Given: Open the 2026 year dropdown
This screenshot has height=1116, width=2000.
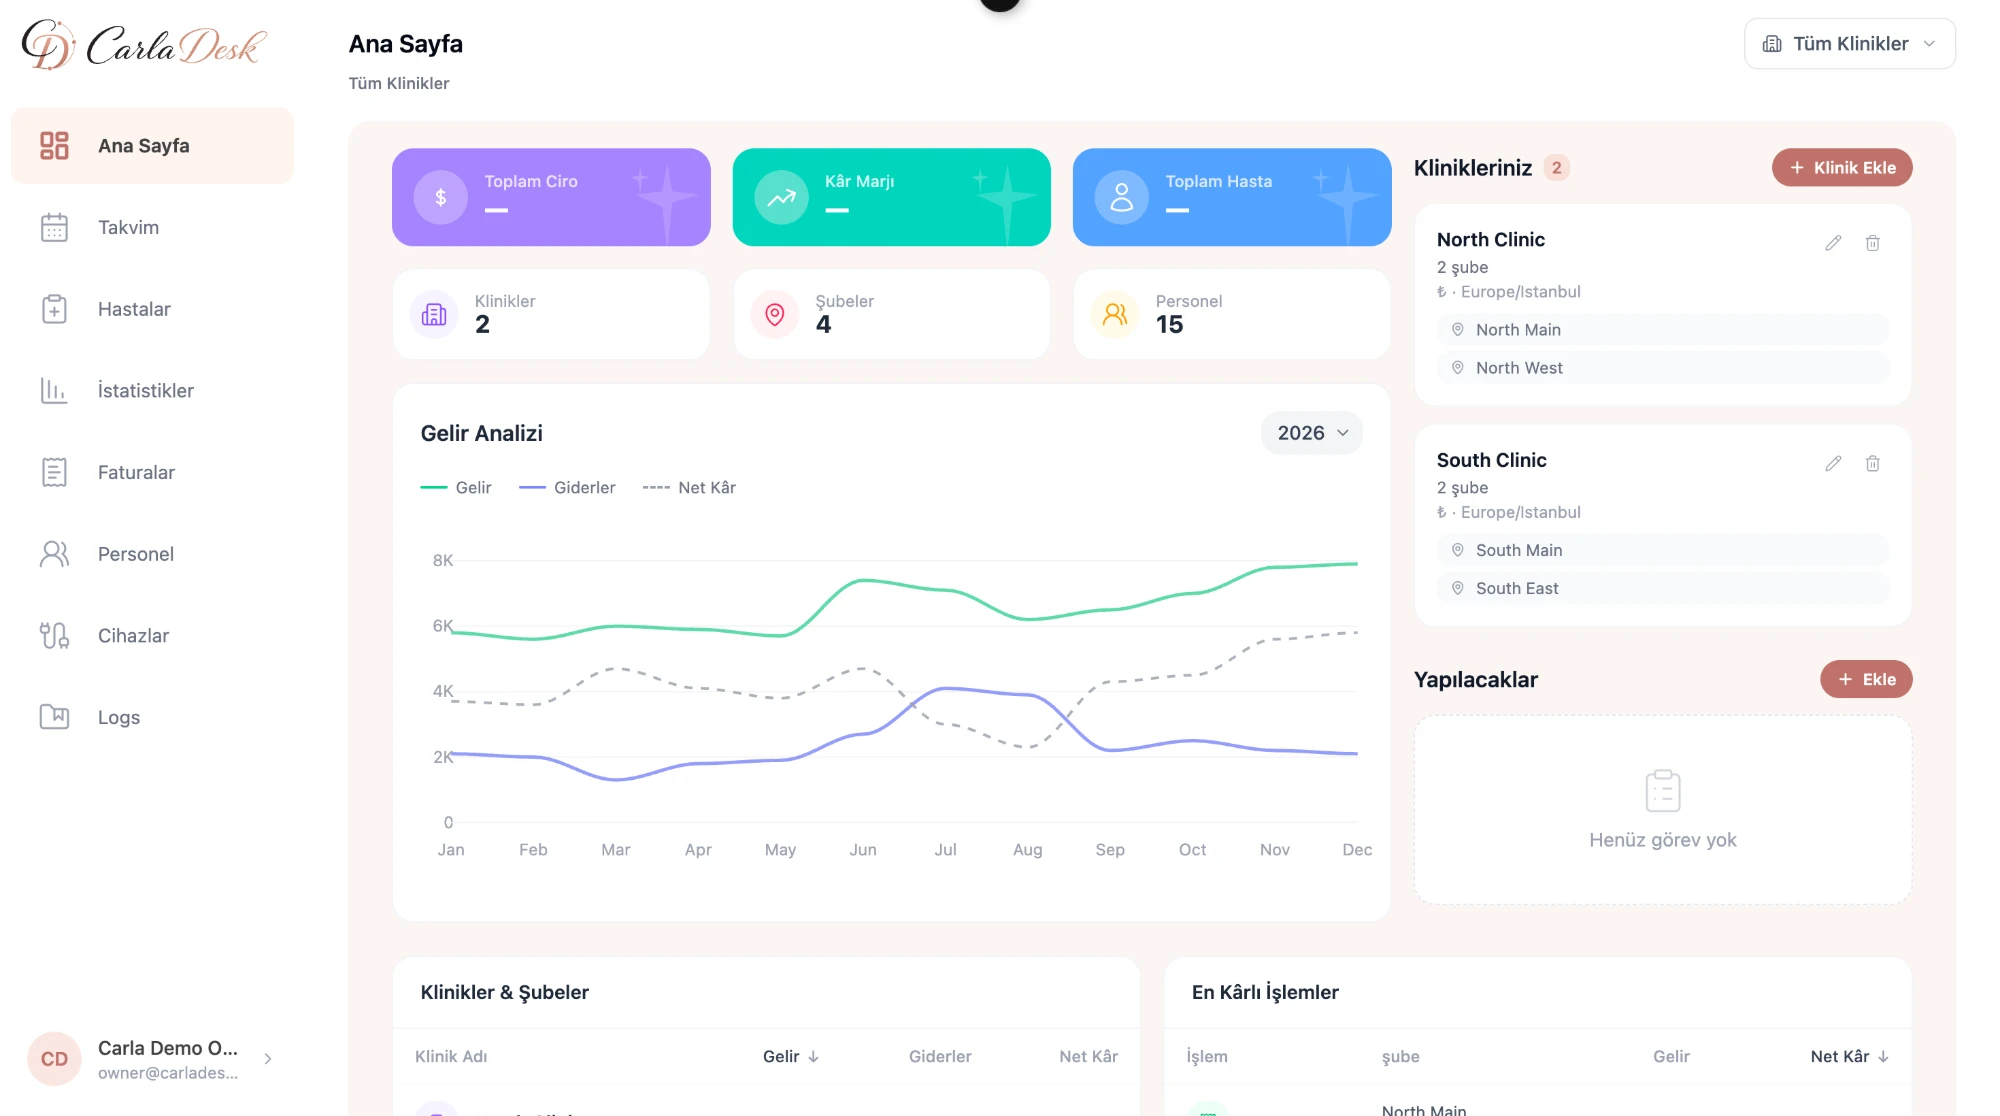Looking at the screenshot, I should pos(1312,433).
